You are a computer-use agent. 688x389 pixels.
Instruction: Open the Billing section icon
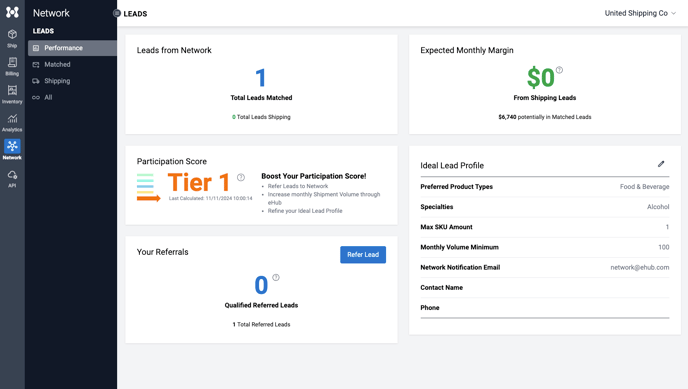coord(12,67)
